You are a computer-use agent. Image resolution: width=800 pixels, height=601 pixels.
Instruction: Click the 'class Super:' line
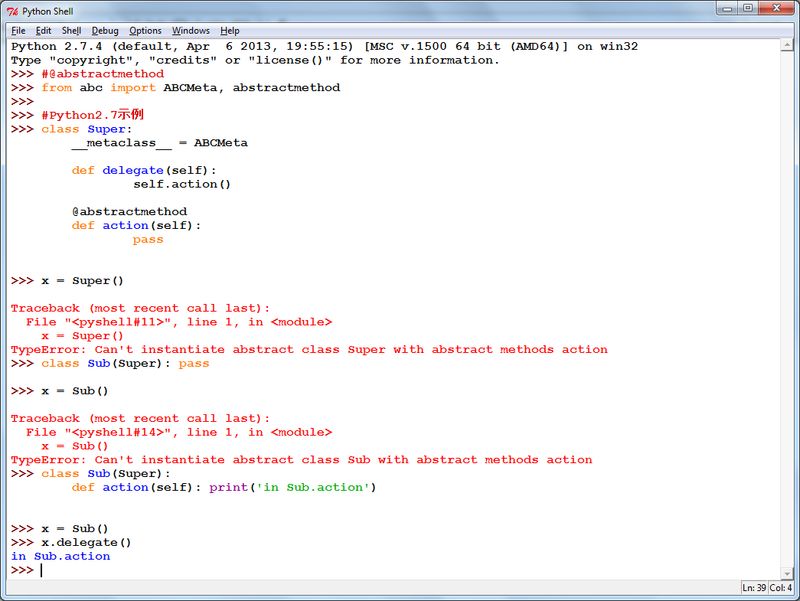pos(86,129)
